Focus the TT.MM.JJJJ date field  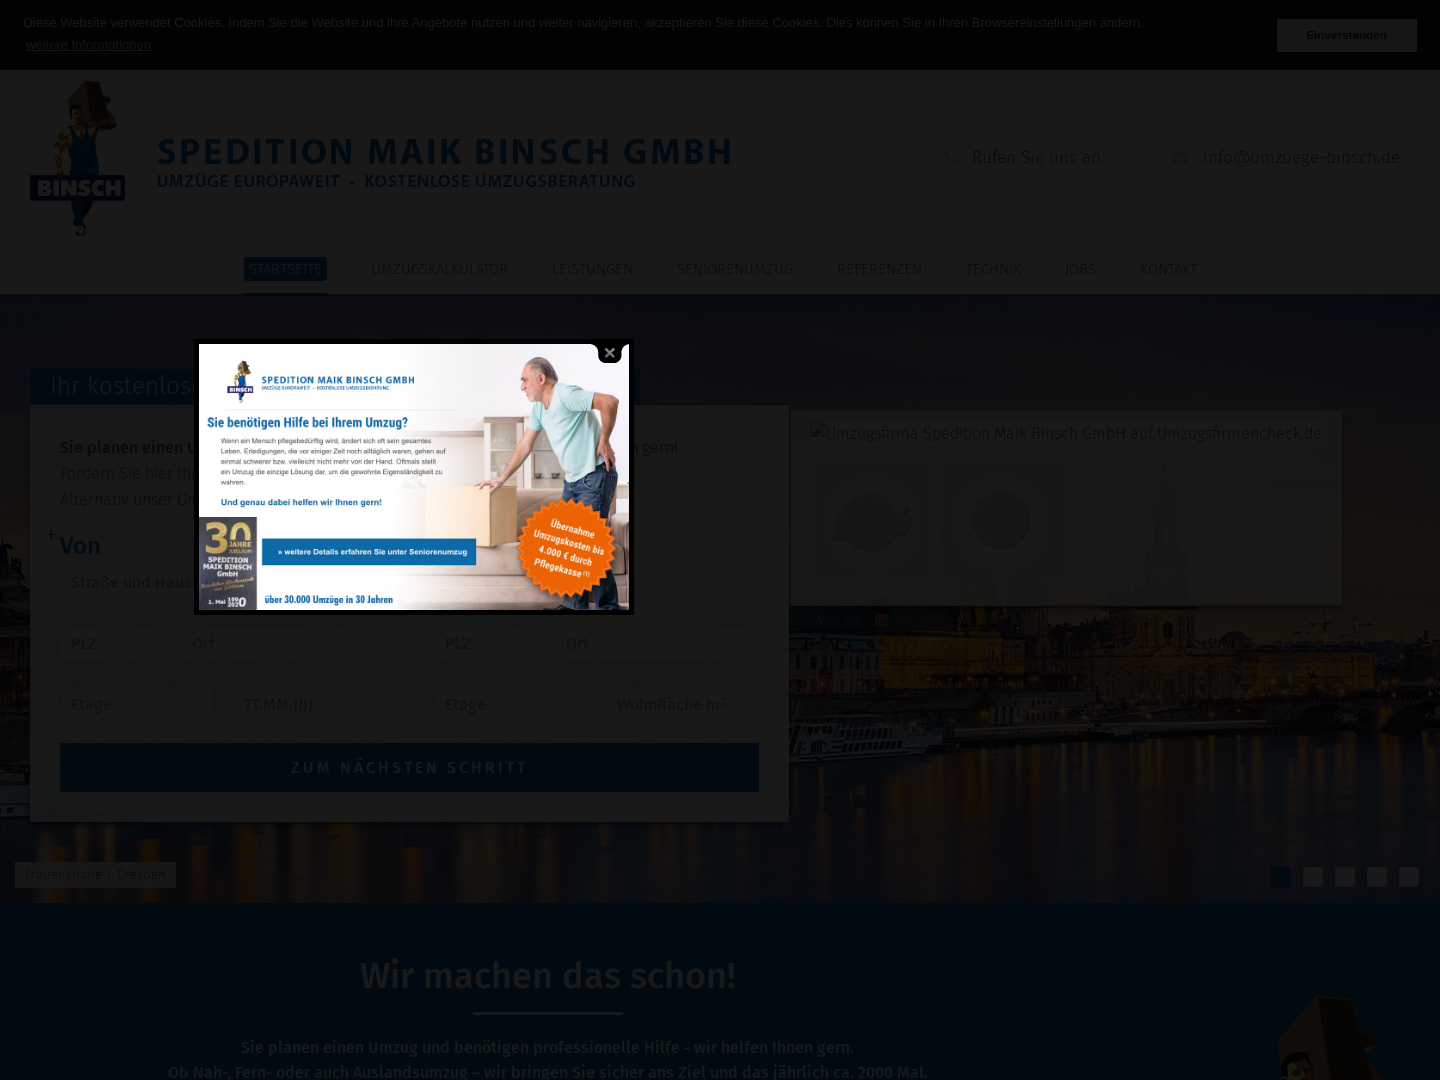tap(308, 705)
